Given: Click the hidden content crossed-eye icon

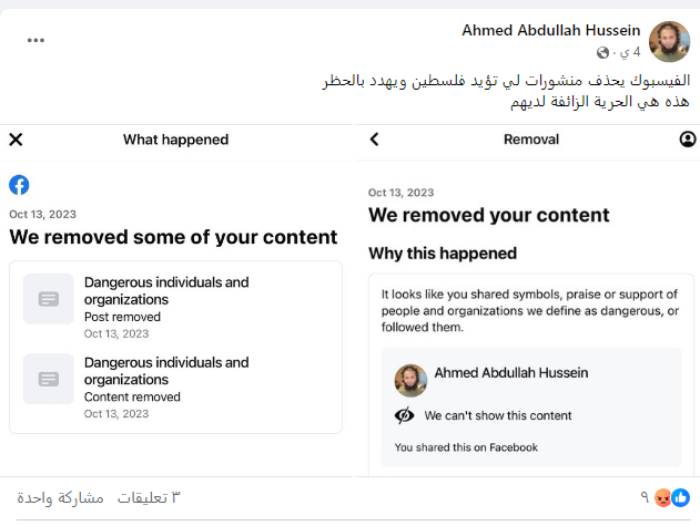Looking at the screenshot, I should point(405,415).
